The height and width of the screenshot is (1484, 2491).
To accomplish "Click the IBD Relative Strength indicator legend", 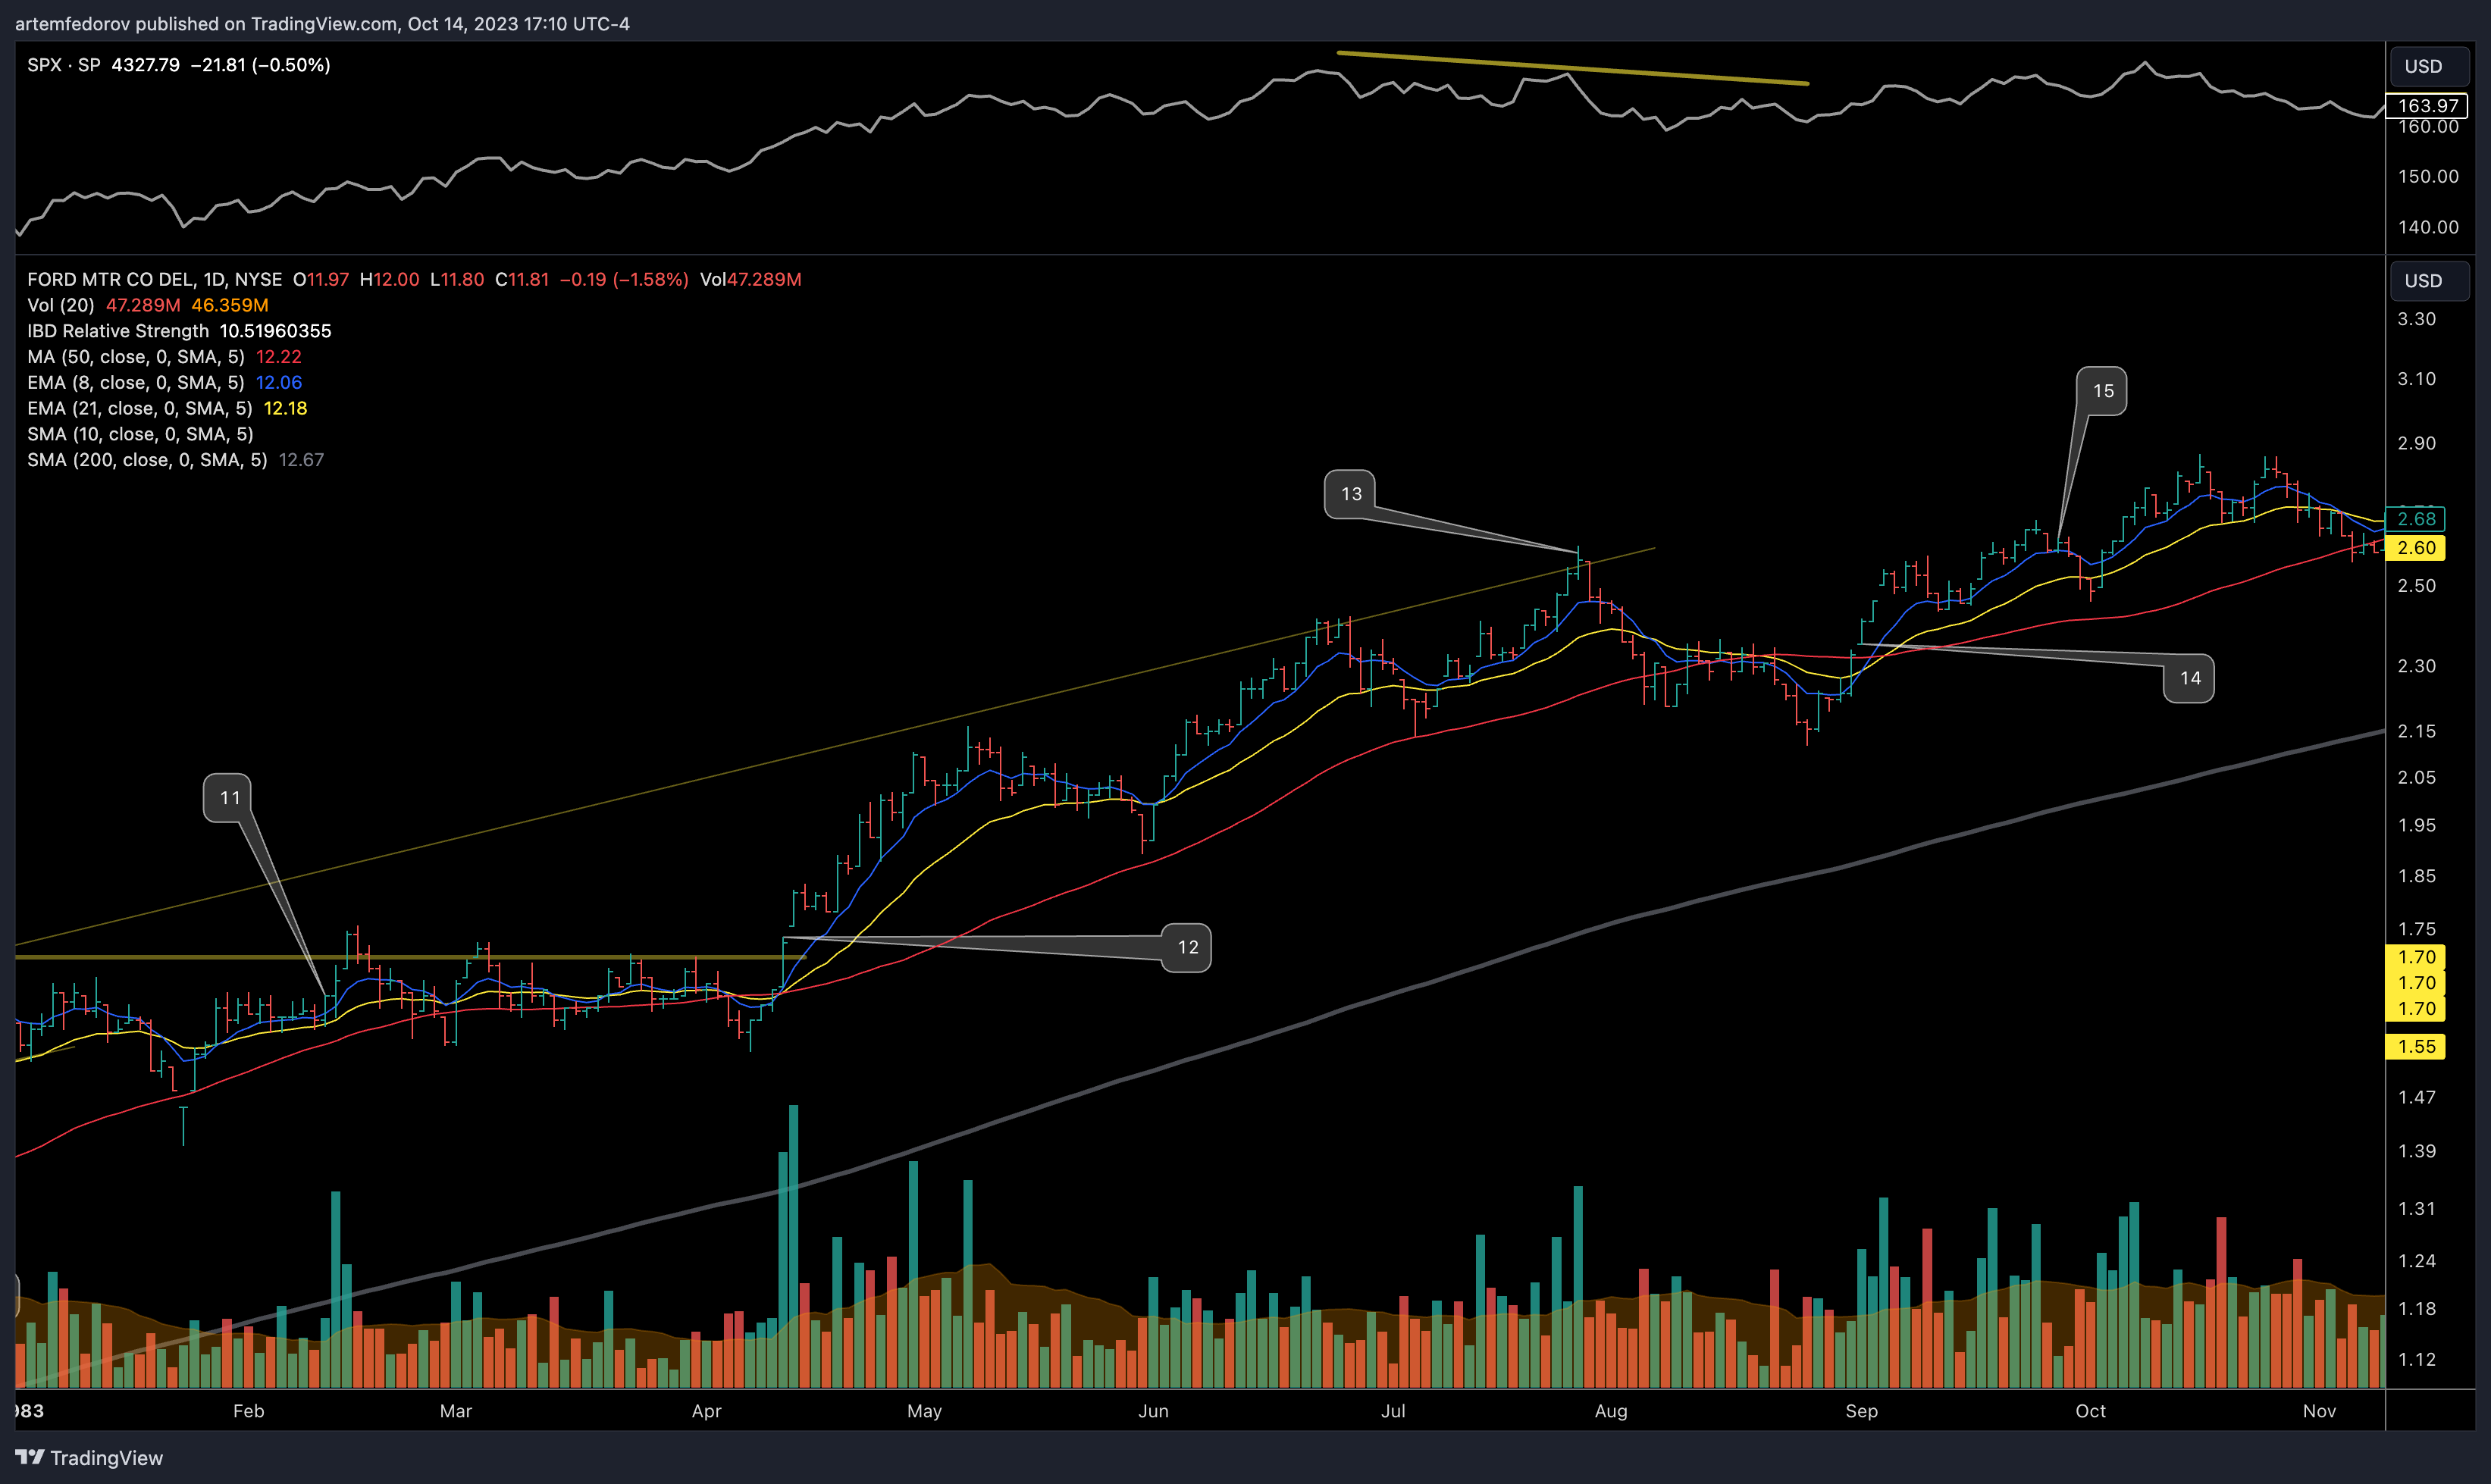I will tap(118, 331).
